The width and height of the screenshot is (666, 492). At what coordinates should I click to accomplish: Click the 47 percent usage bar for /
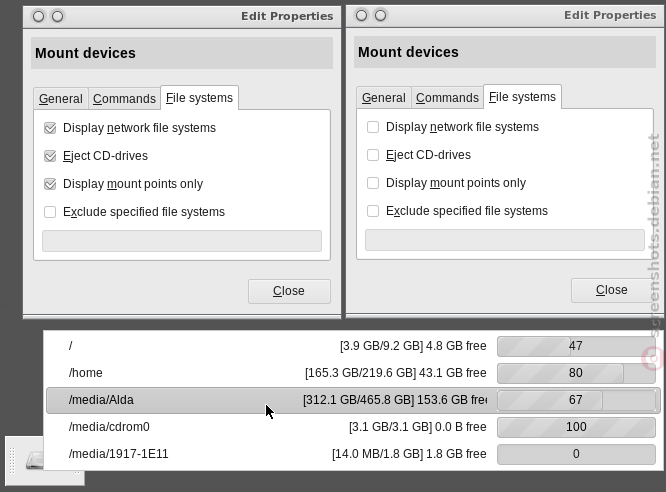[x=576, y=346]
